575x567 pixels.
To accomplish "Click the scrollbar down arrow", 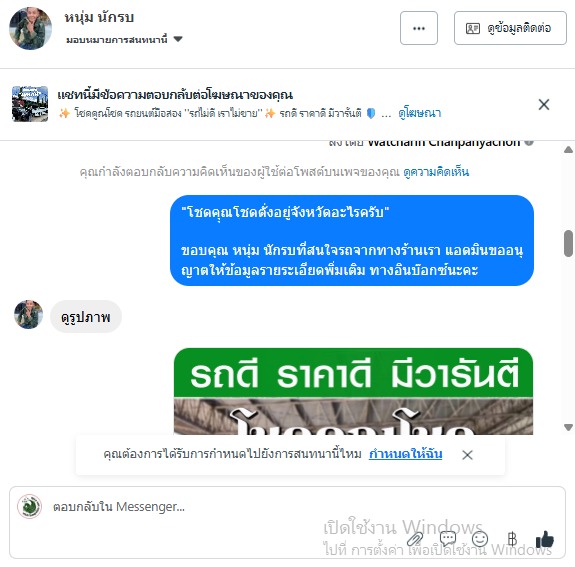I will [568, 427].
